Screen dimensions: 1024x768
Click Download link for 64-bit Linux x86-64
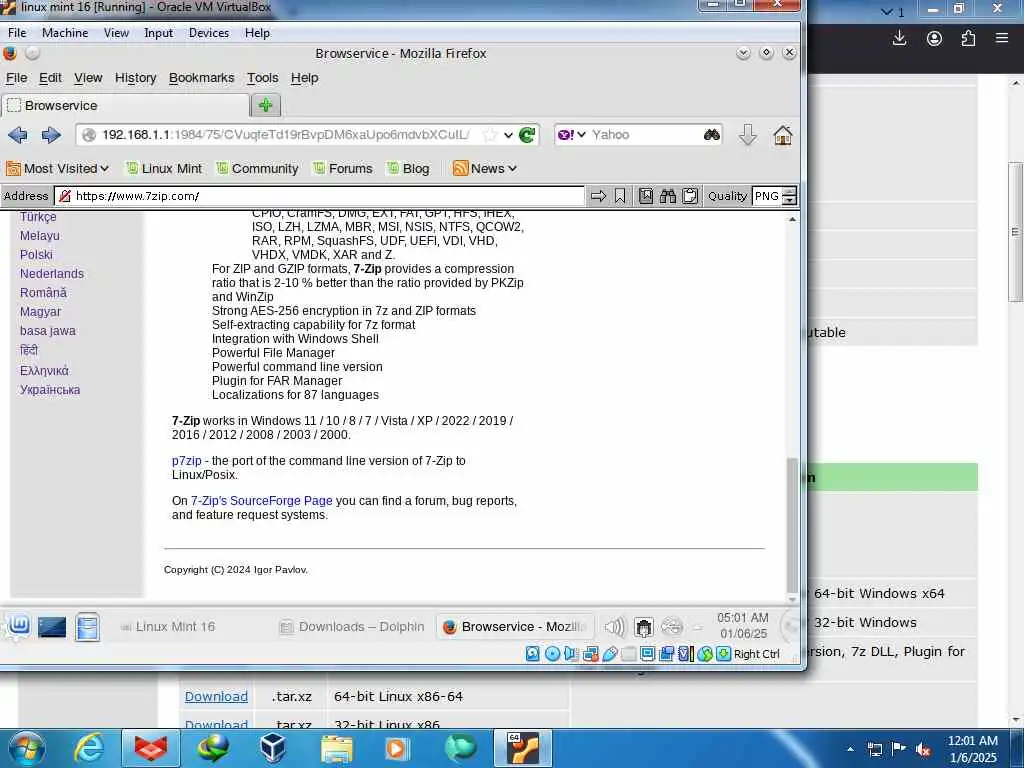tap(216, 696)
